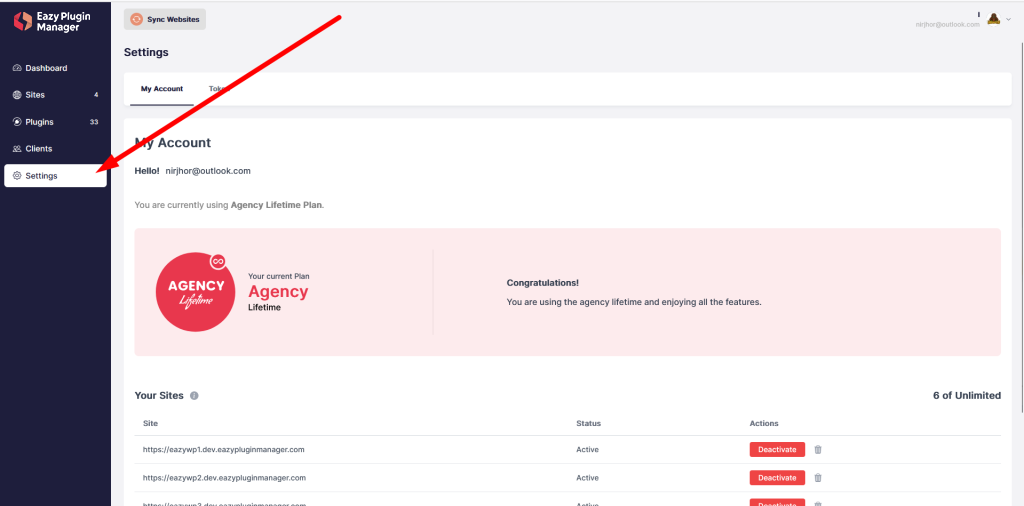The width and height of the screenshot is (1024, 506).
Task: Click the Actions column header
Action: [764, 423]
